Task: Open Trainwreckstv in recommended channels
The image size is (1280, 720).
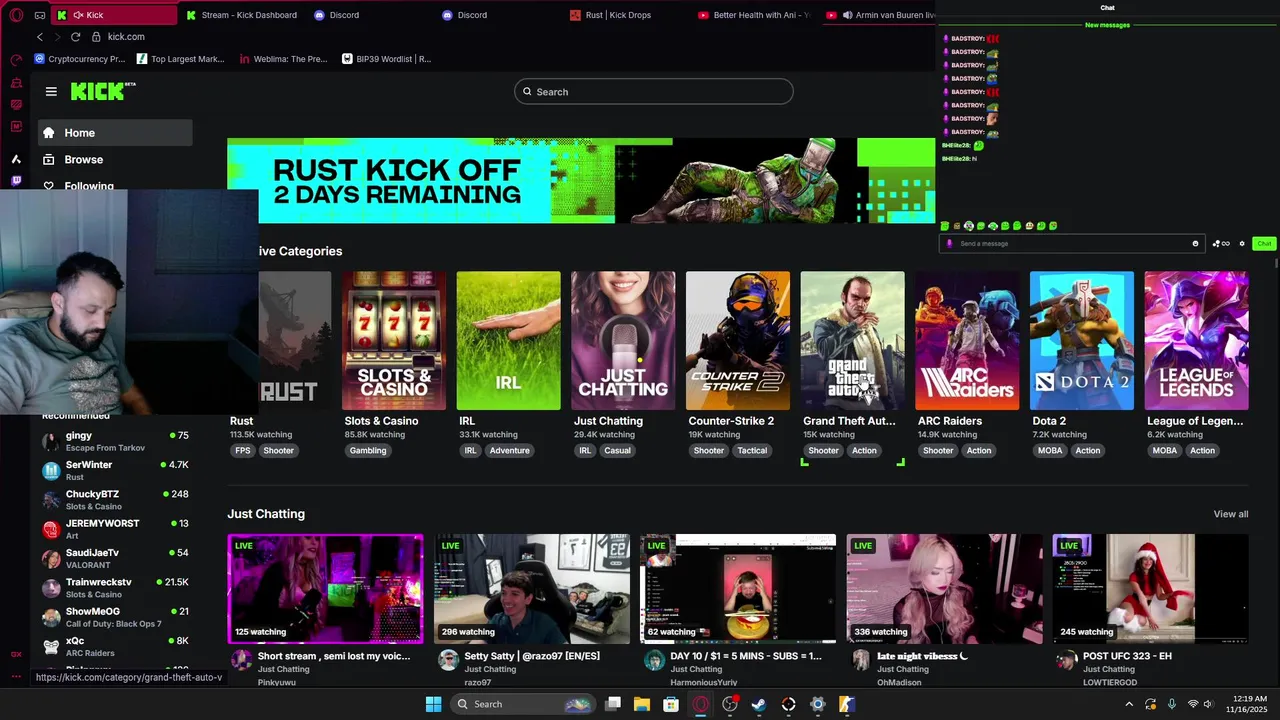Action: (115, 588)
